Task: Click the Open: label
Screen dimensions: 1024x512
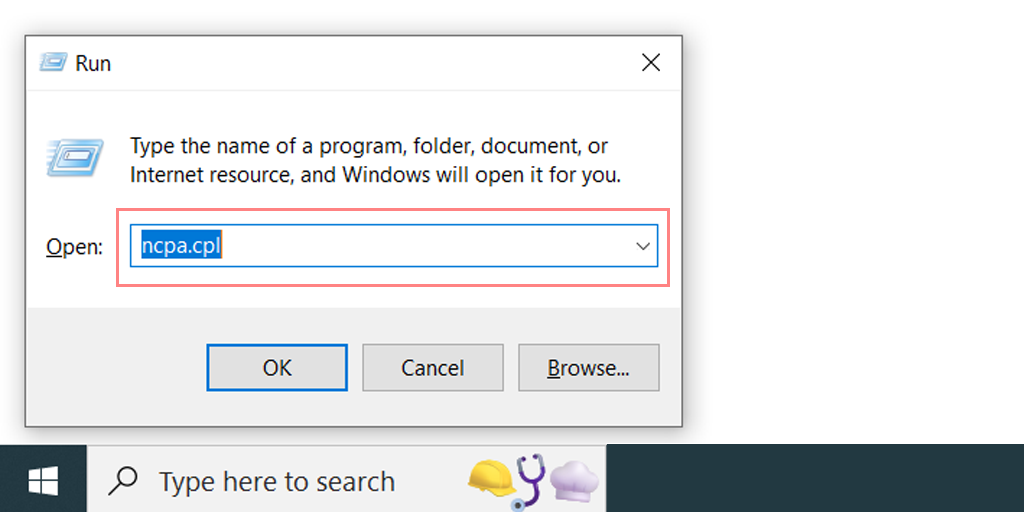Action: (74, 247)
